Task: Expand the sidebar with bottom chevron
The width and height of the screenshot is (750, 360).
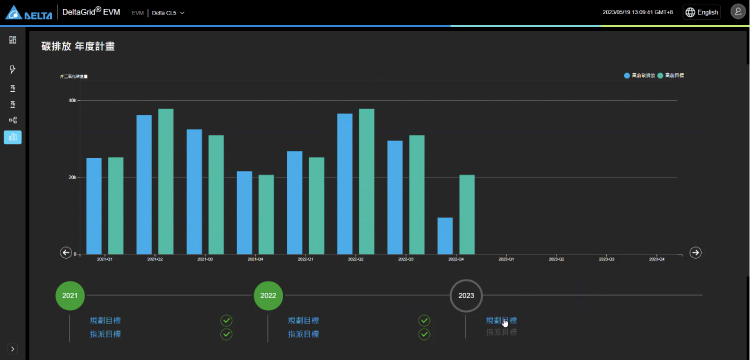Action: [13, 349]
